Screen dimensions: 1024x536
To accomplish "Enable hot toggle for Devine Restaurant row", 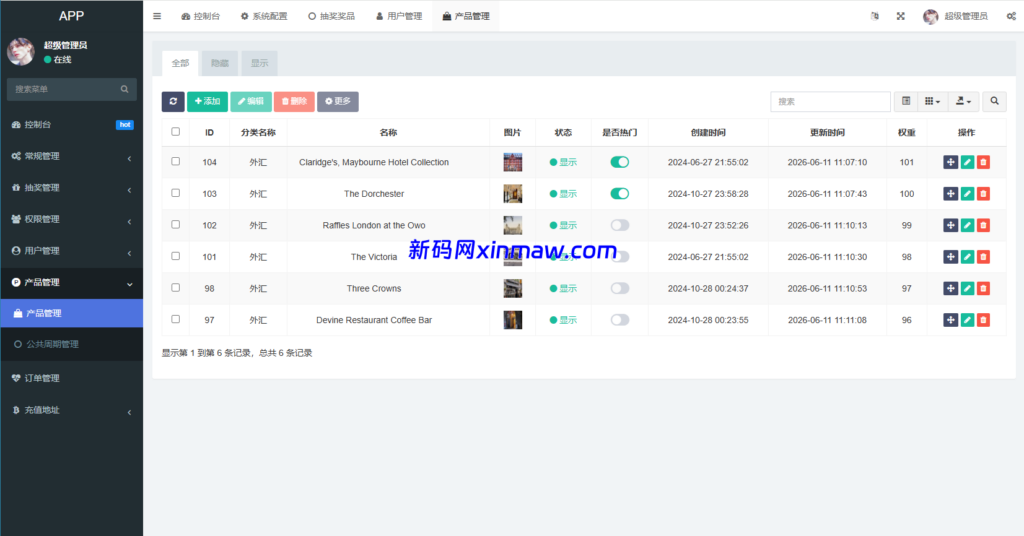I will 620,320.
